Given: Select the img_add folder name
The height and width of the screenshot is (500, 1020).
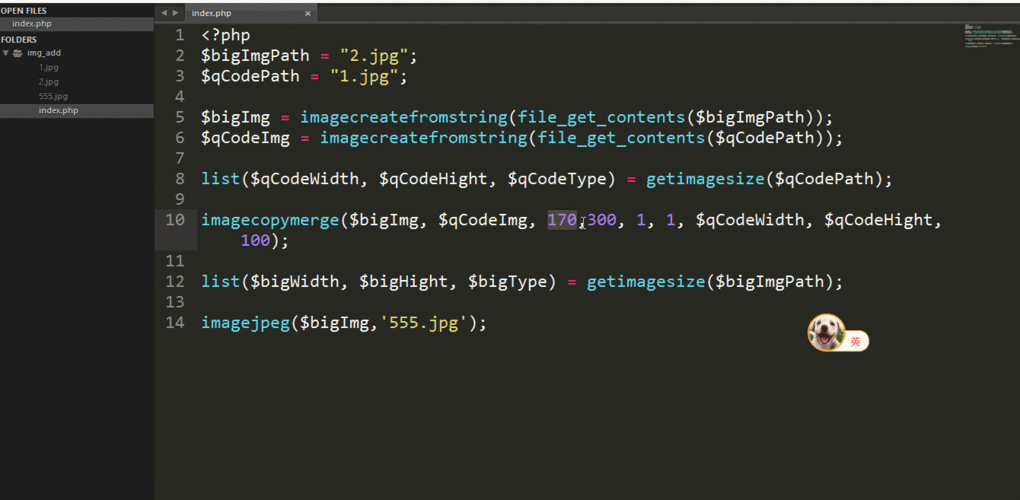Looking at the screenshot, I should coord(44,53).
